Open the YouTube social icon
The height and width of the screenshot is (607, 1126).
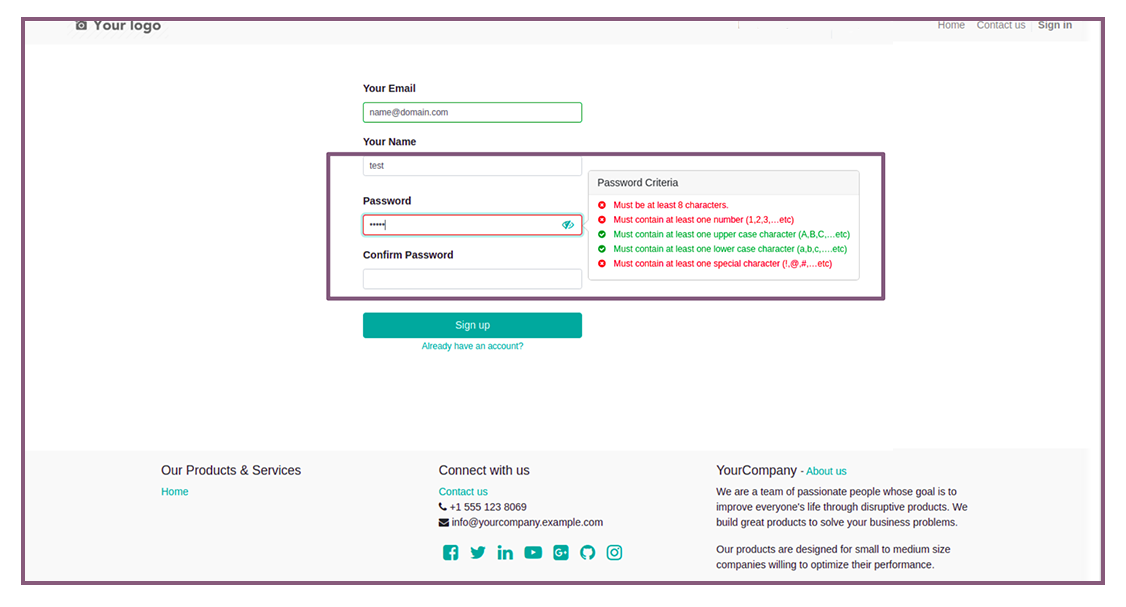pos(533,552)
